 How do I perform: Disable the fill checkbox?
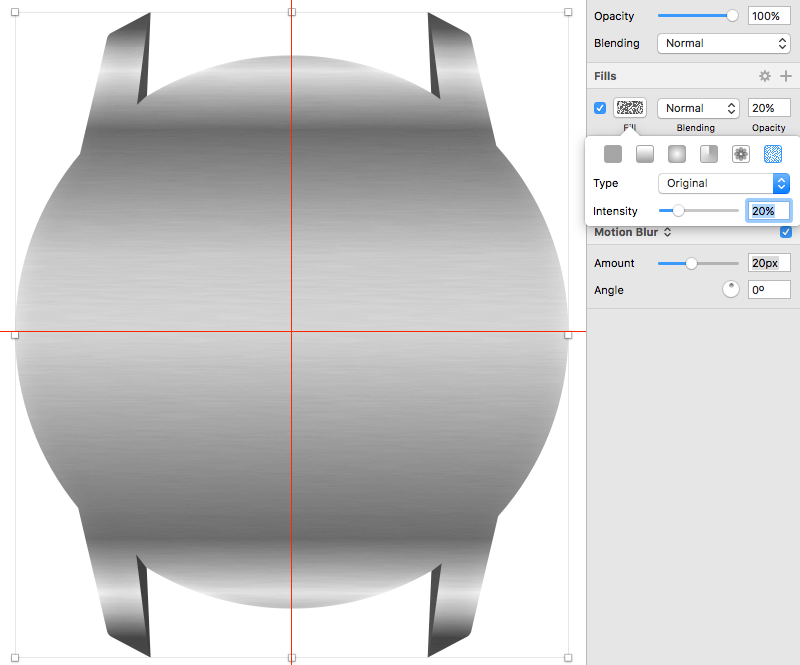tap(600, 108)
